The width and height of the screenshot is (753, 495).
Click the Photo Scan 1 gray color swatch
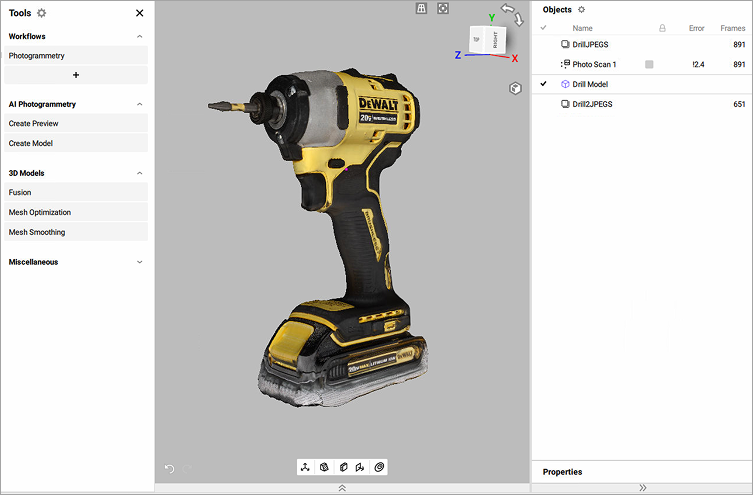[x=649, y=64]
